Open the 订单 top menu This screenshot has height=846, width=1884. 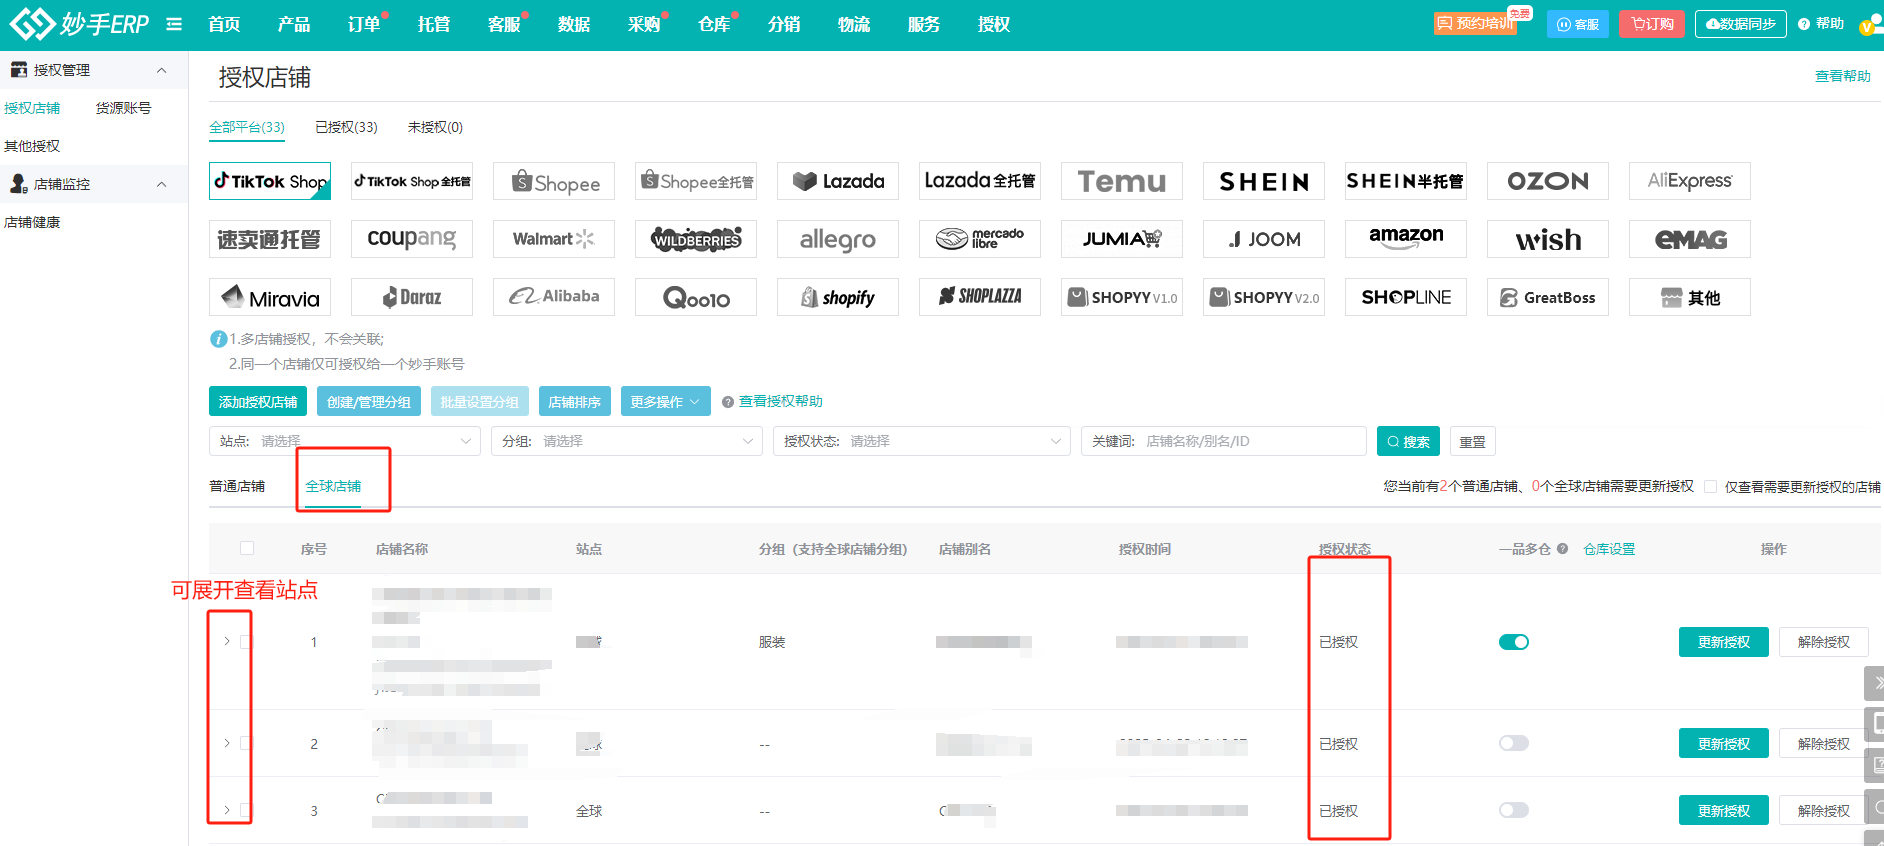click(364, 24)
